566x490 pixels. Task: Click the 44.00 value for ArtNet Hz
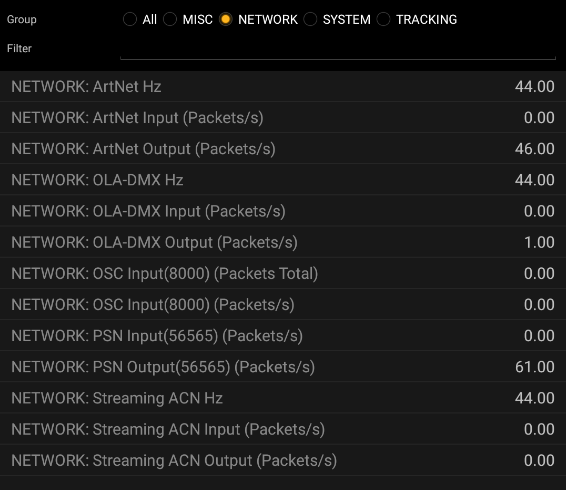535,87
